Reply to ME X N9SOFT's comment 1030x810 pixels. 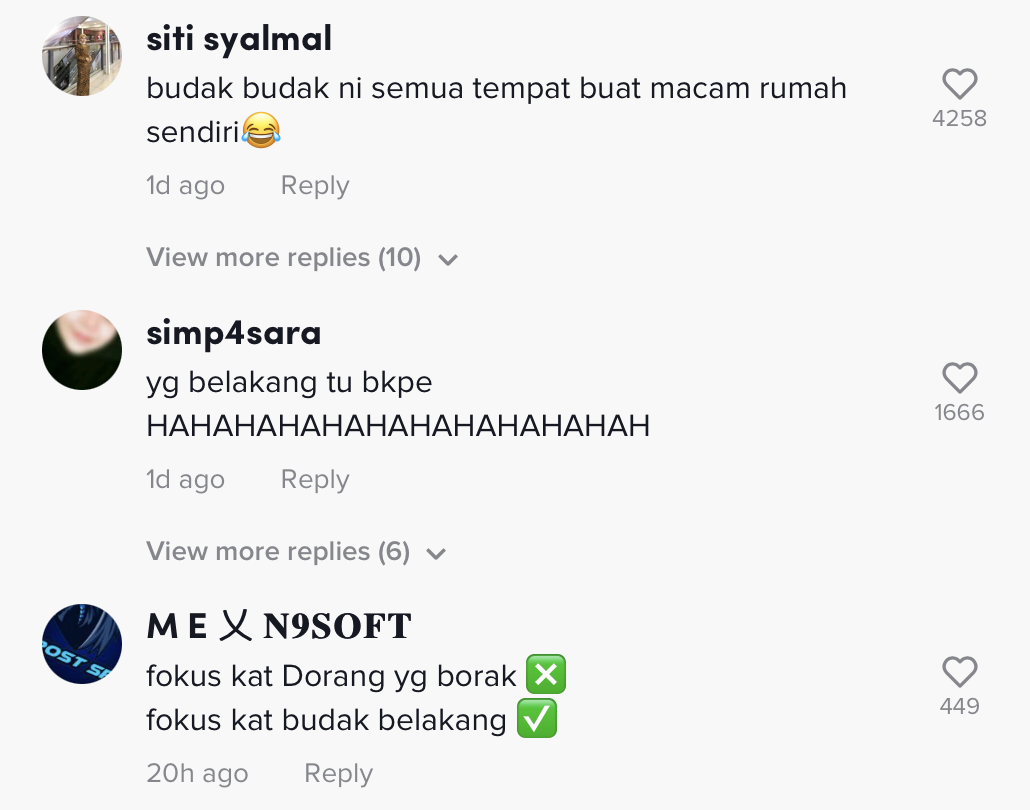[338, 774]
